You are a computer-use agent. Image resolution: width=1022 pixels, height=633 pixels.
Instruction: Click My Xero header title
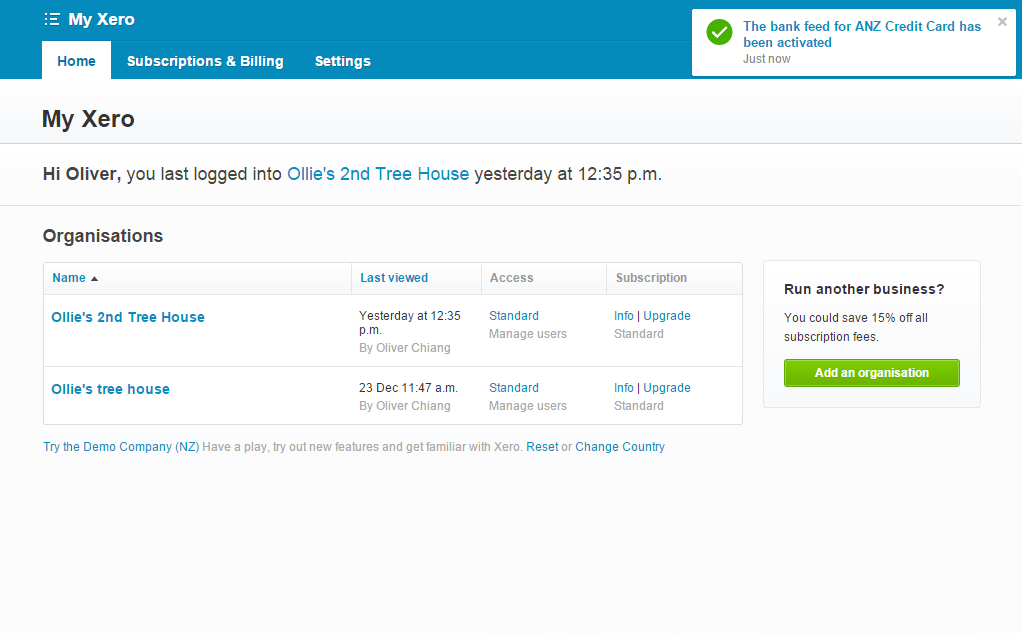click(x=101, y=20)
